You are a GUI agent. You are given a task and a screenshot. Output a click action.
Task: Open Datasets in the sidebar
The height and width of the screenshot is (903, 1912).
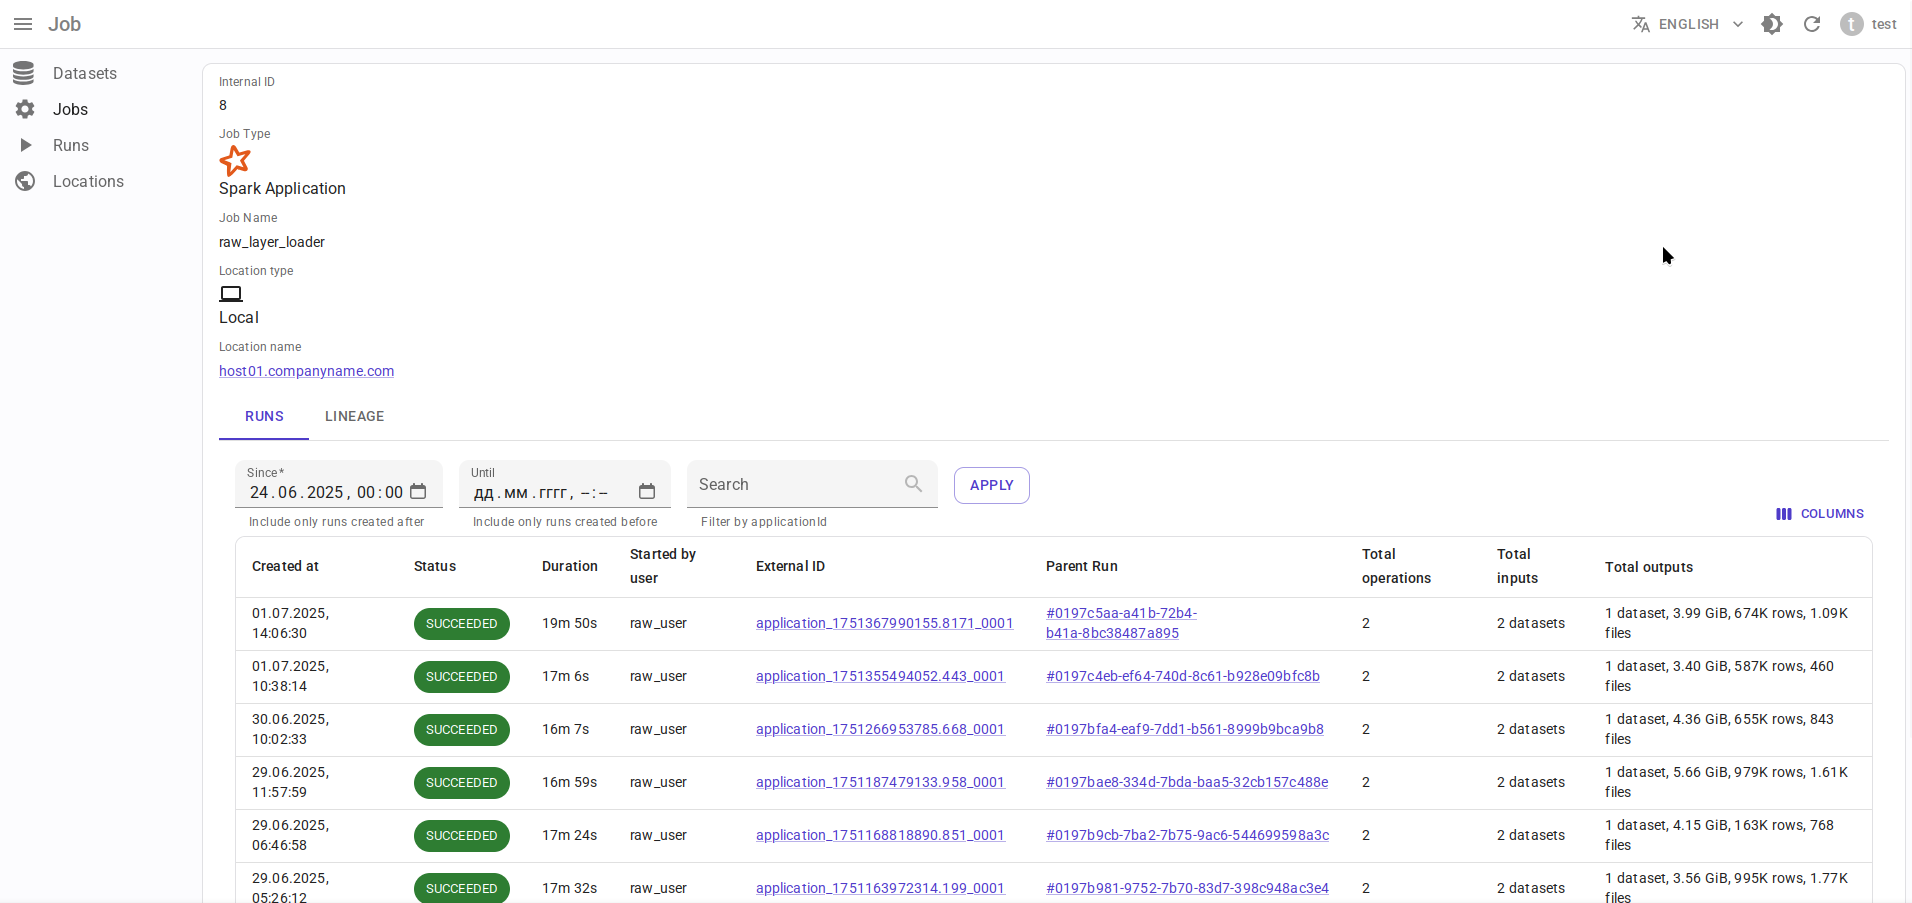click(x=85, y=73)
